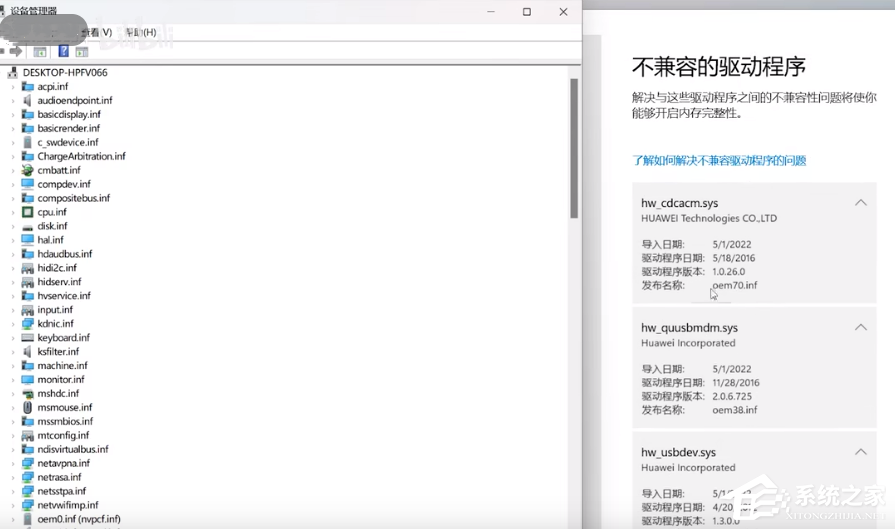The width and height of the screenshot is (895, 529).
Task: Collapse the hw_cdcacm.sys driver details
Action: 860,203
